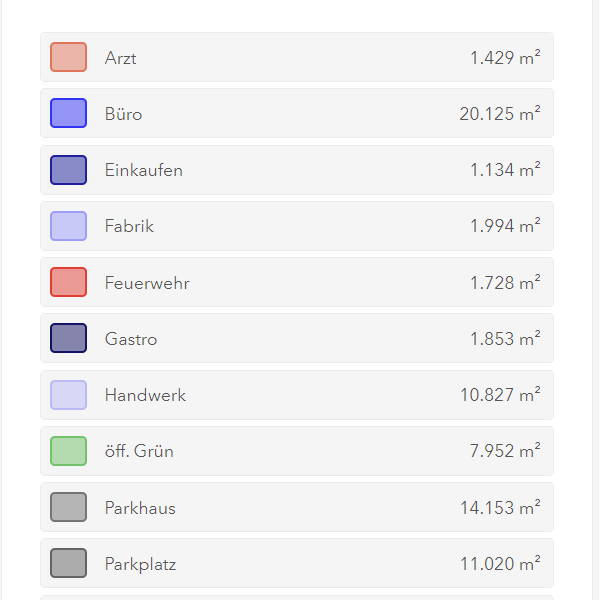Viewport: 600px width, 600px height.
Task: Select the Arzt label text
Action: tap(121, 58)
